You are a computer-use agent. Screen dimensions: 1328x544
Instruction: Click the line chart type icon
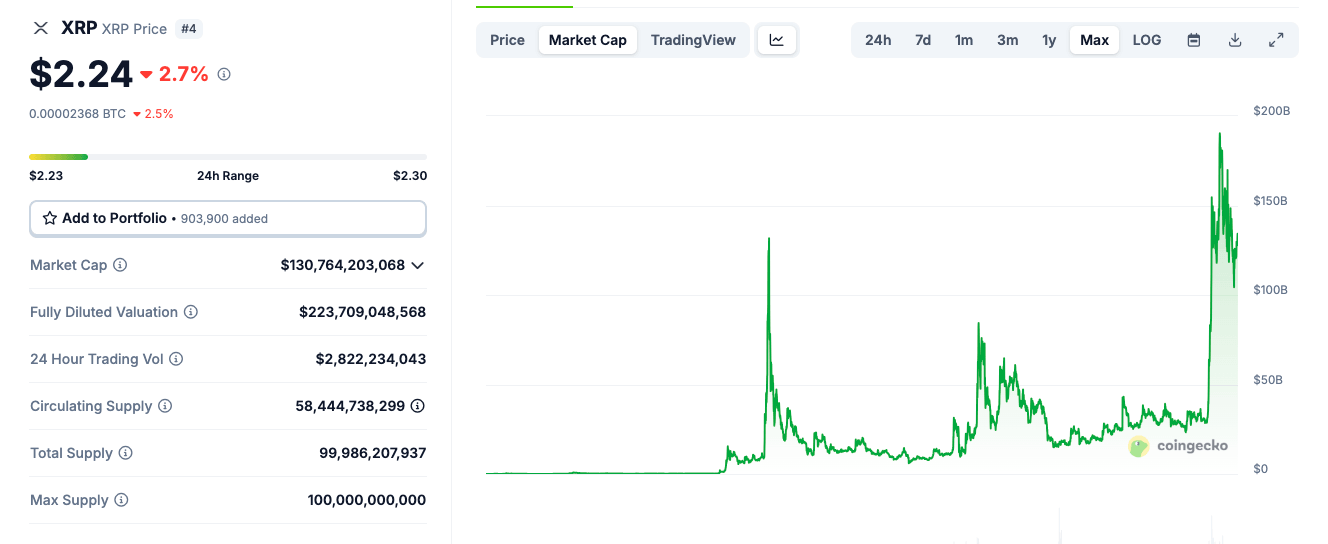pyautogui.click(x=777, y=40)
